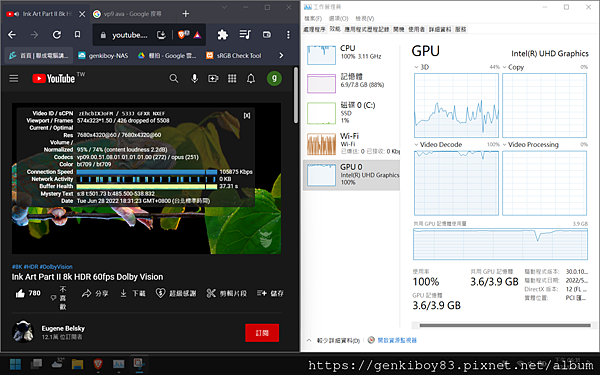Open the Windows Start menu
This screenshot has height=375, width=600.
[16, 364]
